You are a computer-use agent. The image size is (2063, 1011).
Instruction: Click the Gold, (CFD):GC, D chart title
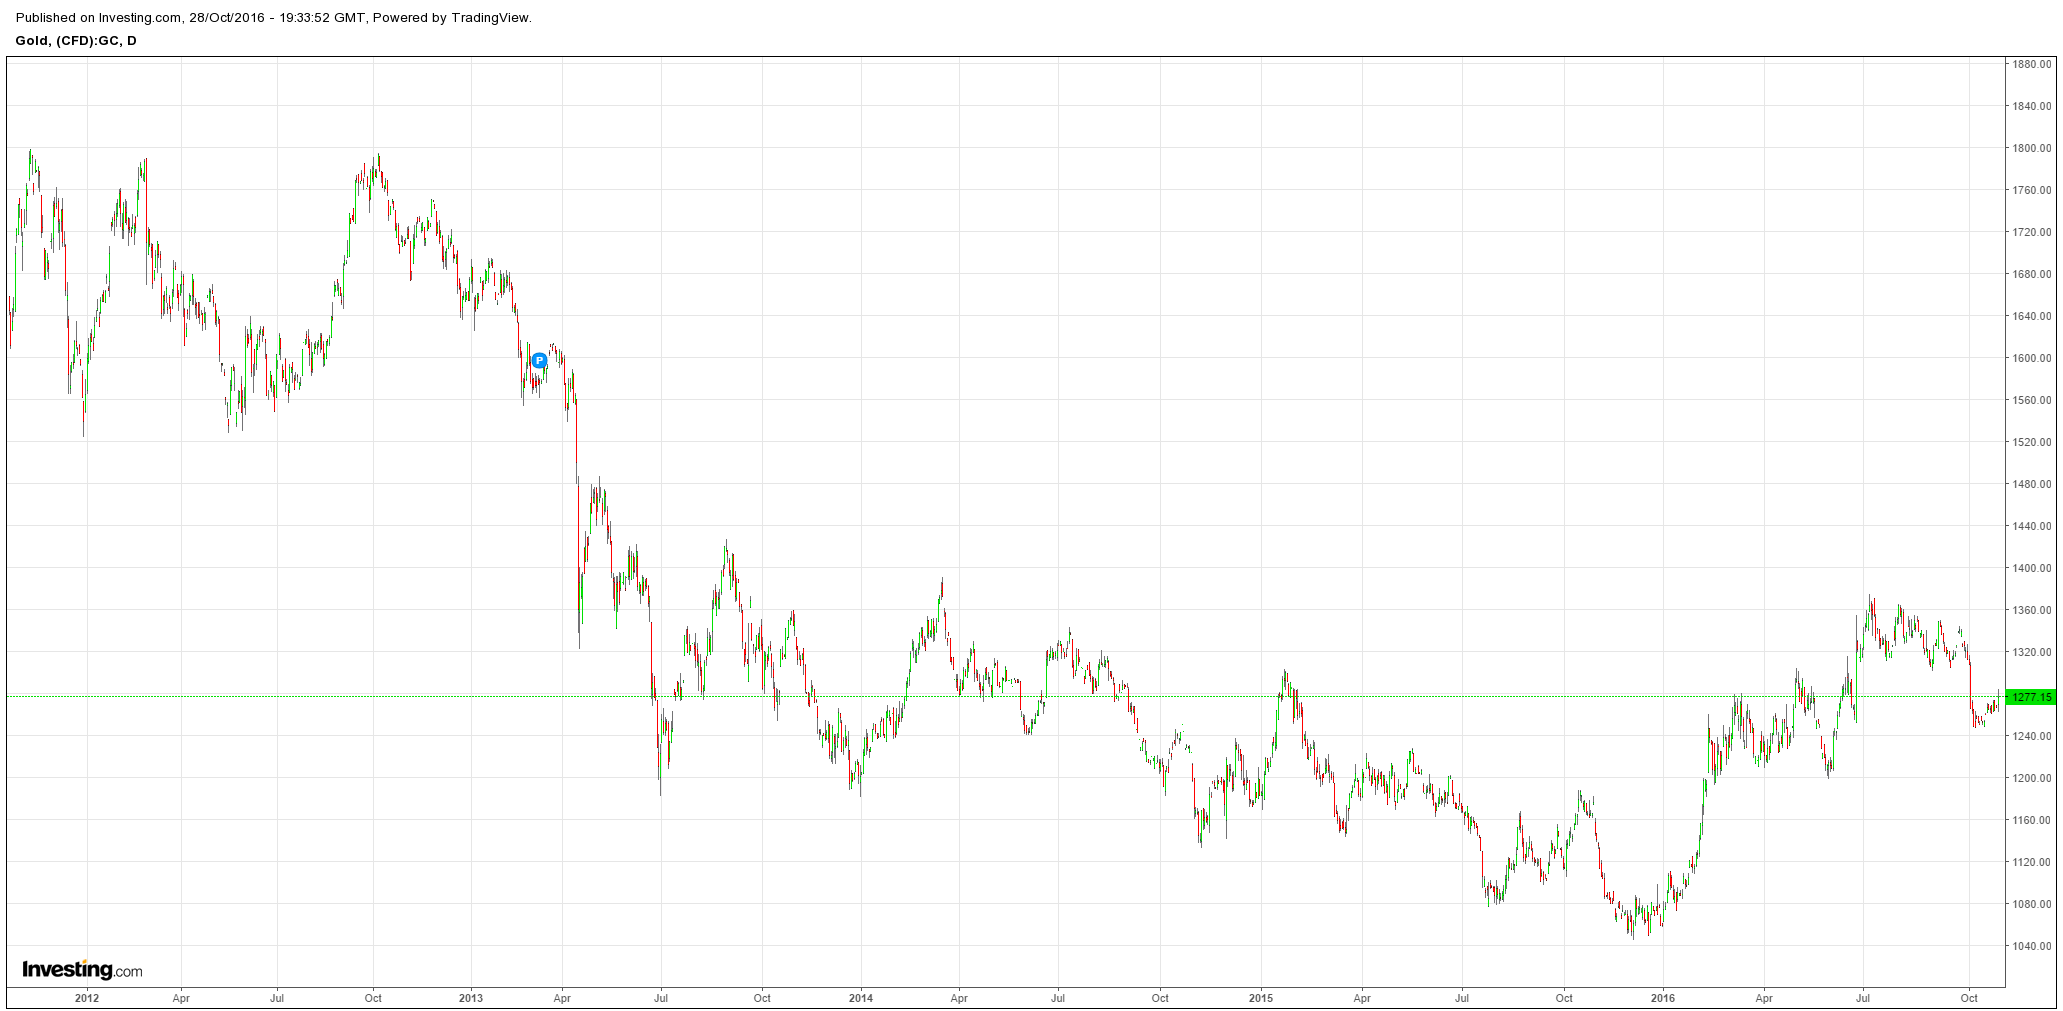click(76, 41)
